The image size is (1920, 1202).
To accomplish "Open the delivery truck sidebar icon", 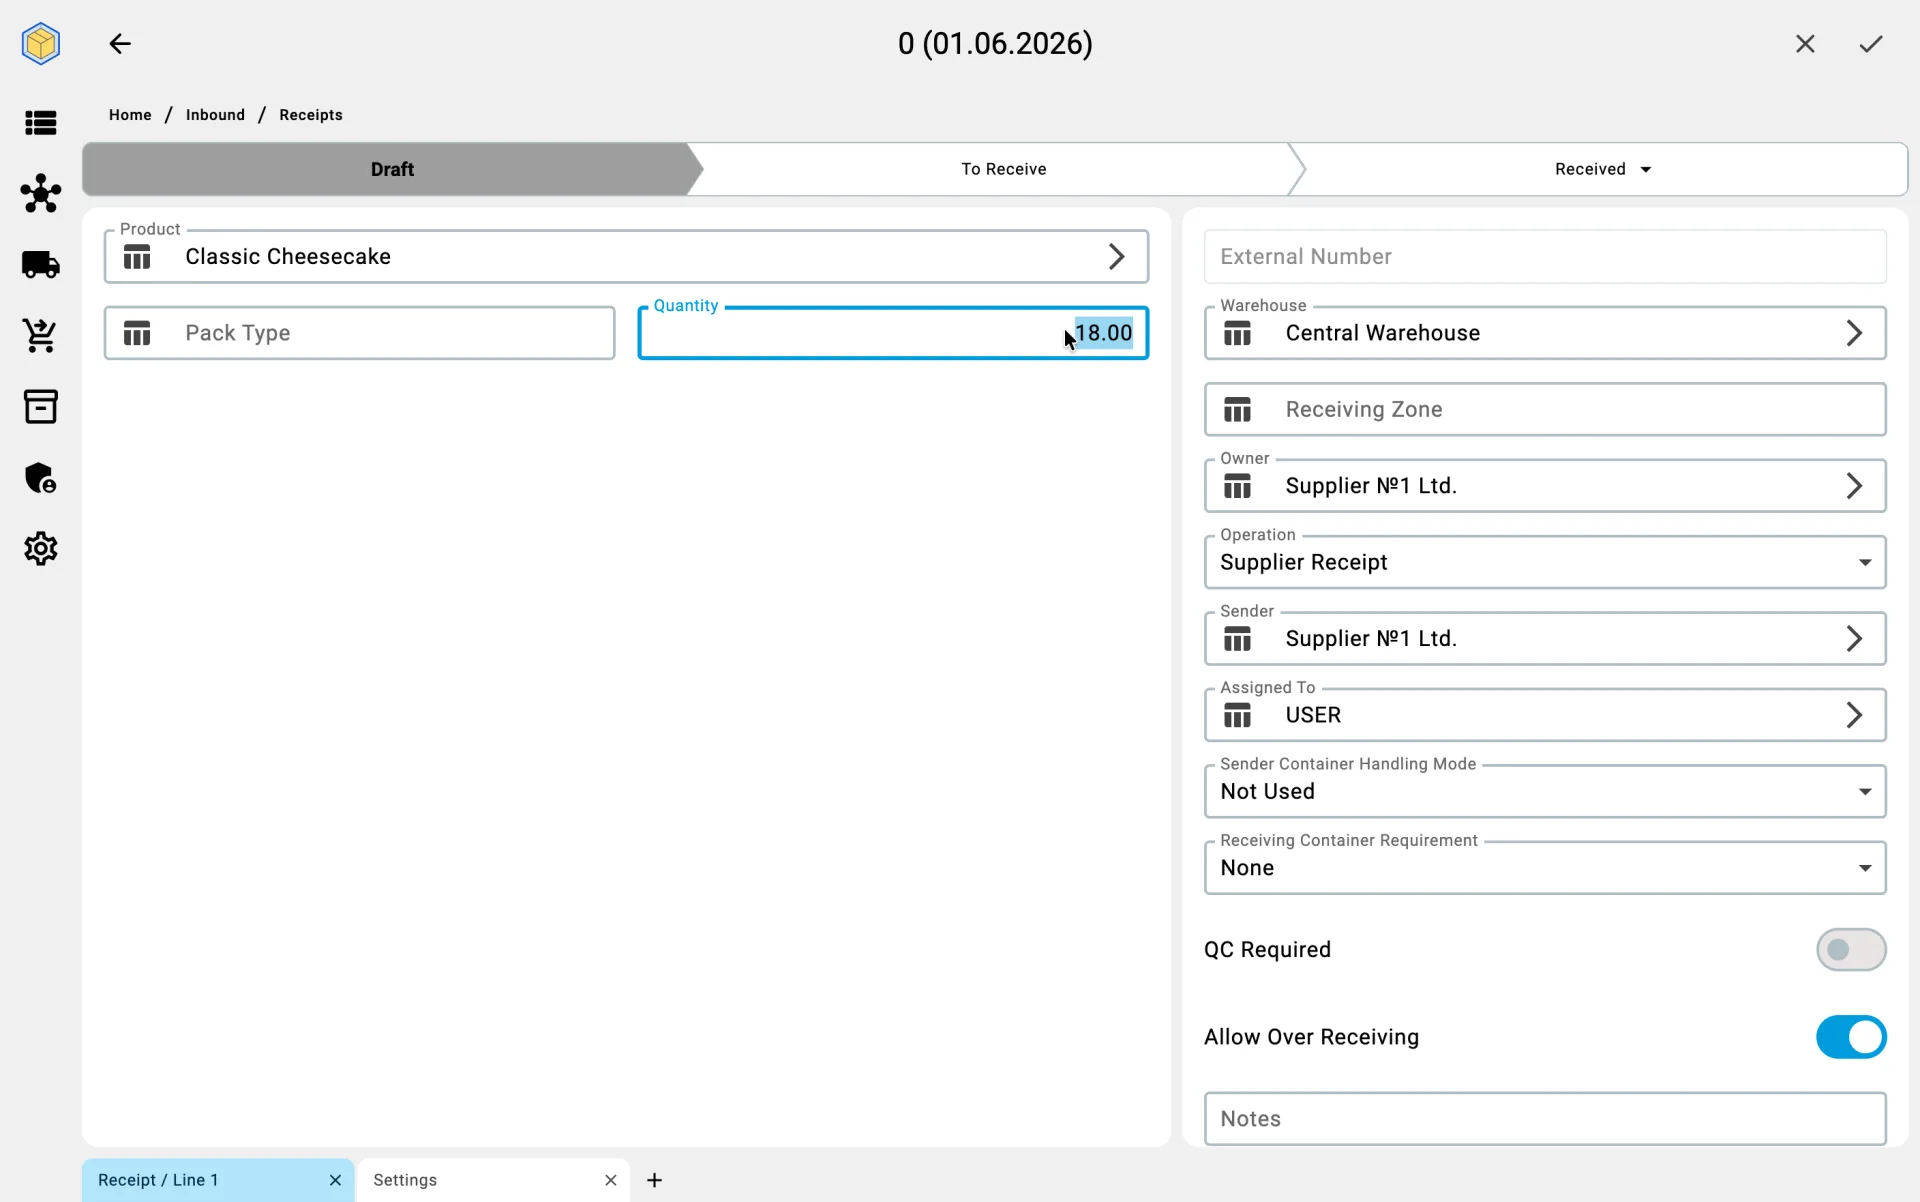I will (41, 265).
